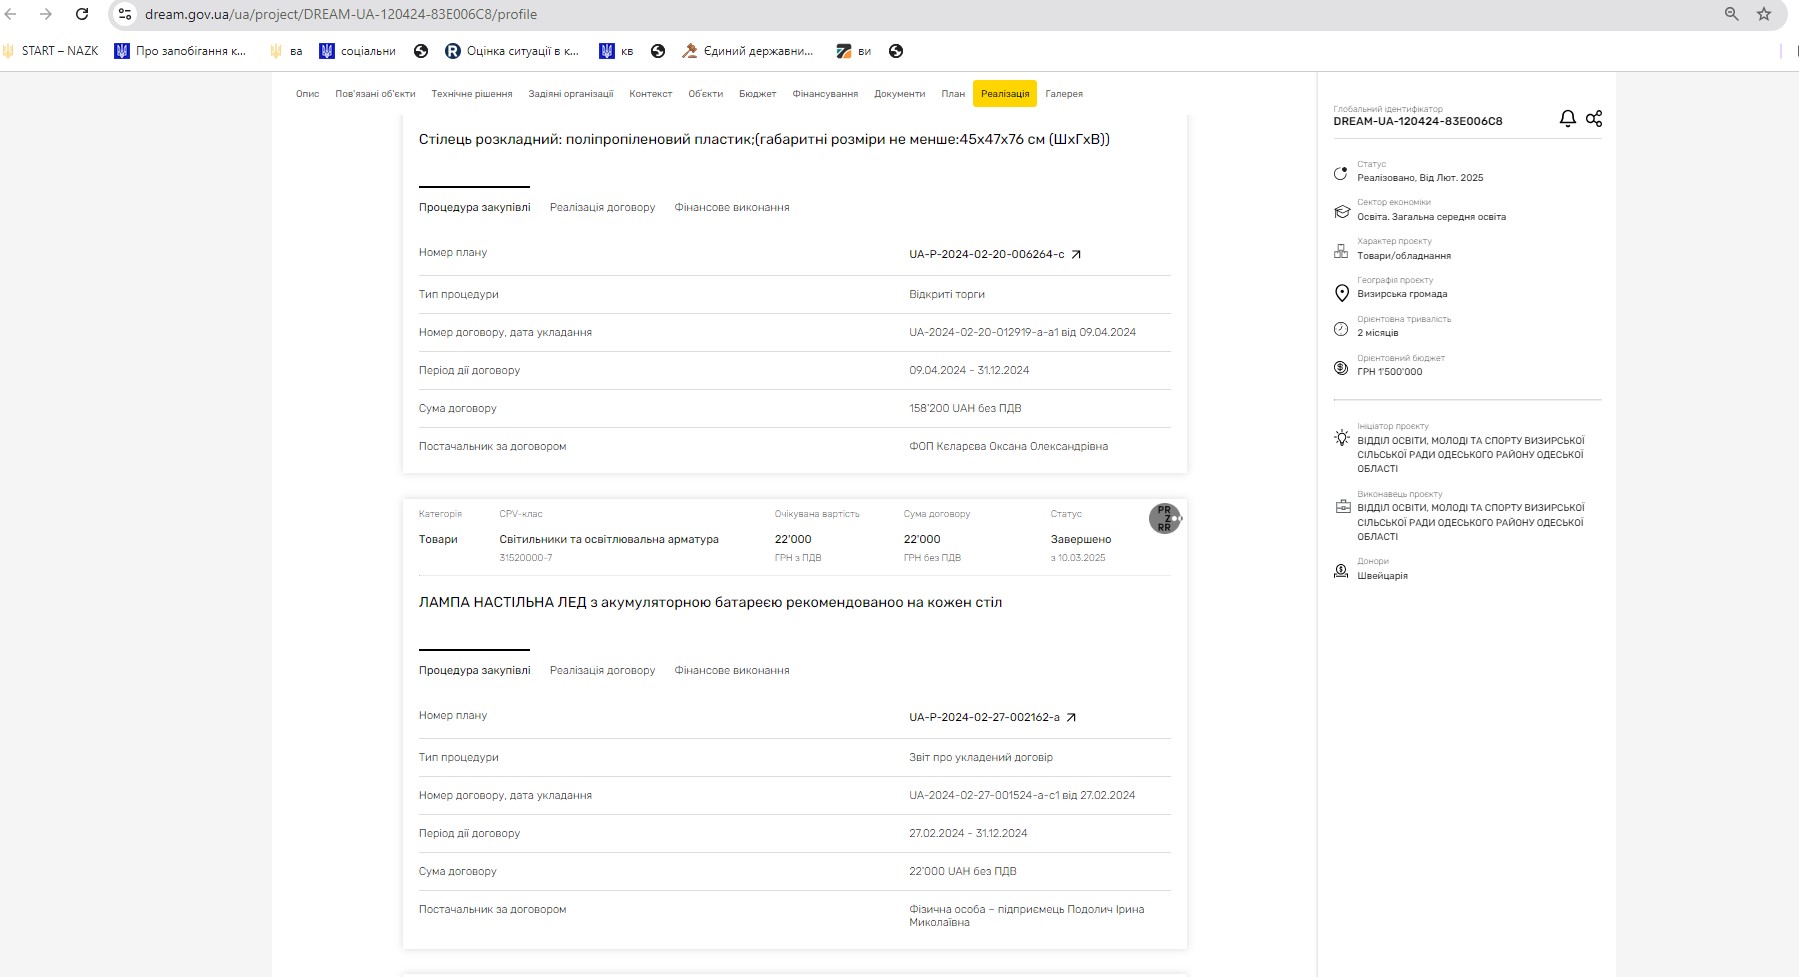Click the notification bell icon
Screen dimensions: 1799x977
coord(1567,118)
